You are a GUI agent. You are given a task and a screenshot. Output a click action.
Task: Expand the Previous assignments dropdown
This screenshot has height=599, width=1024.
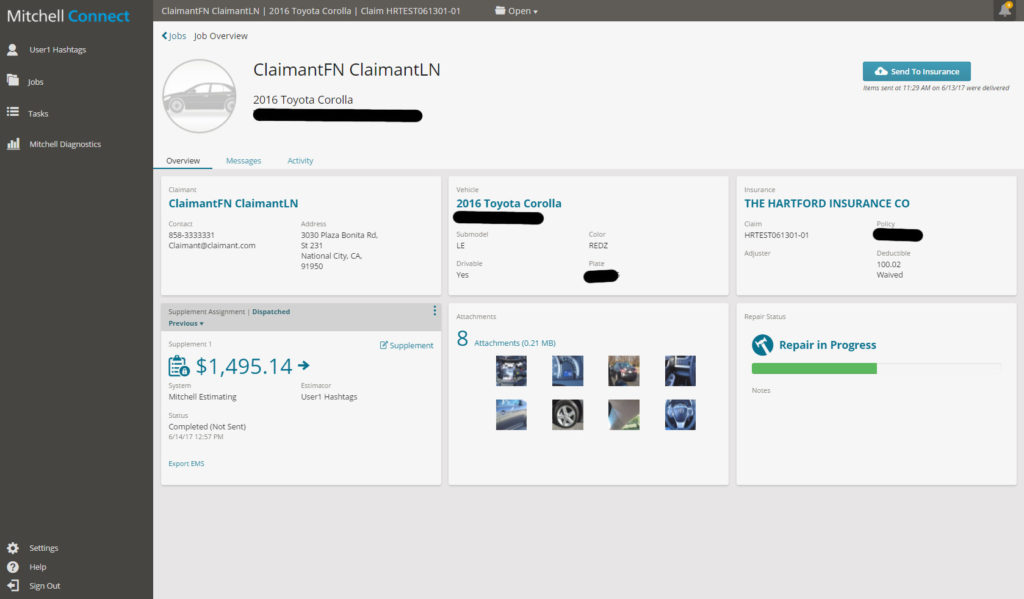(186, 323)
